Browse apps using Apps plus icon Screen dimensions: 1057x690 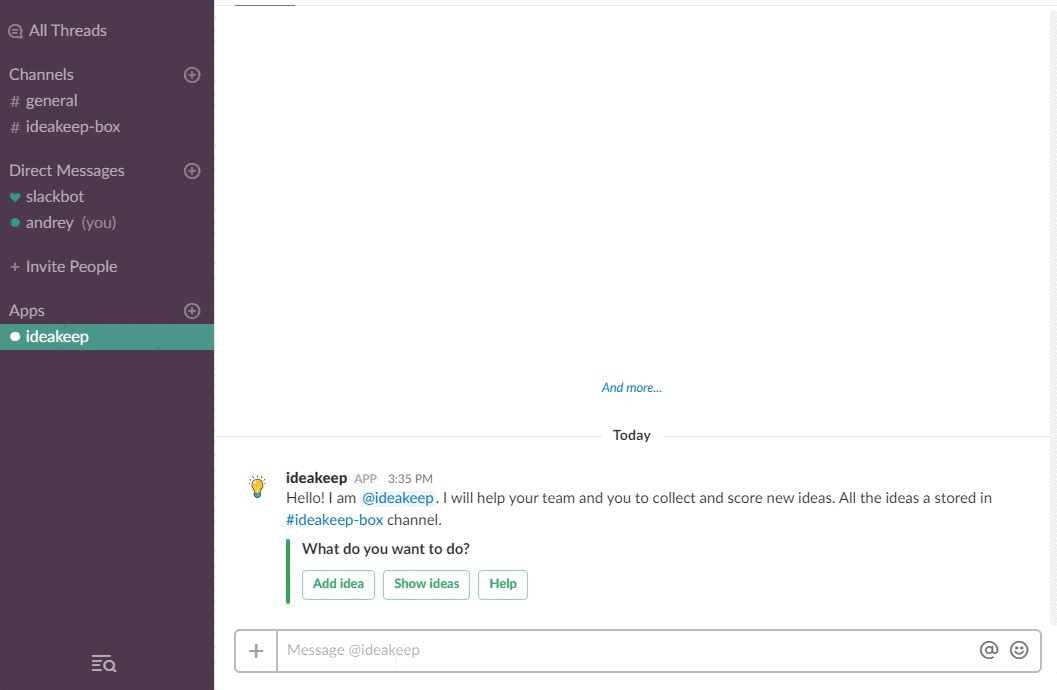coord(192,311)
